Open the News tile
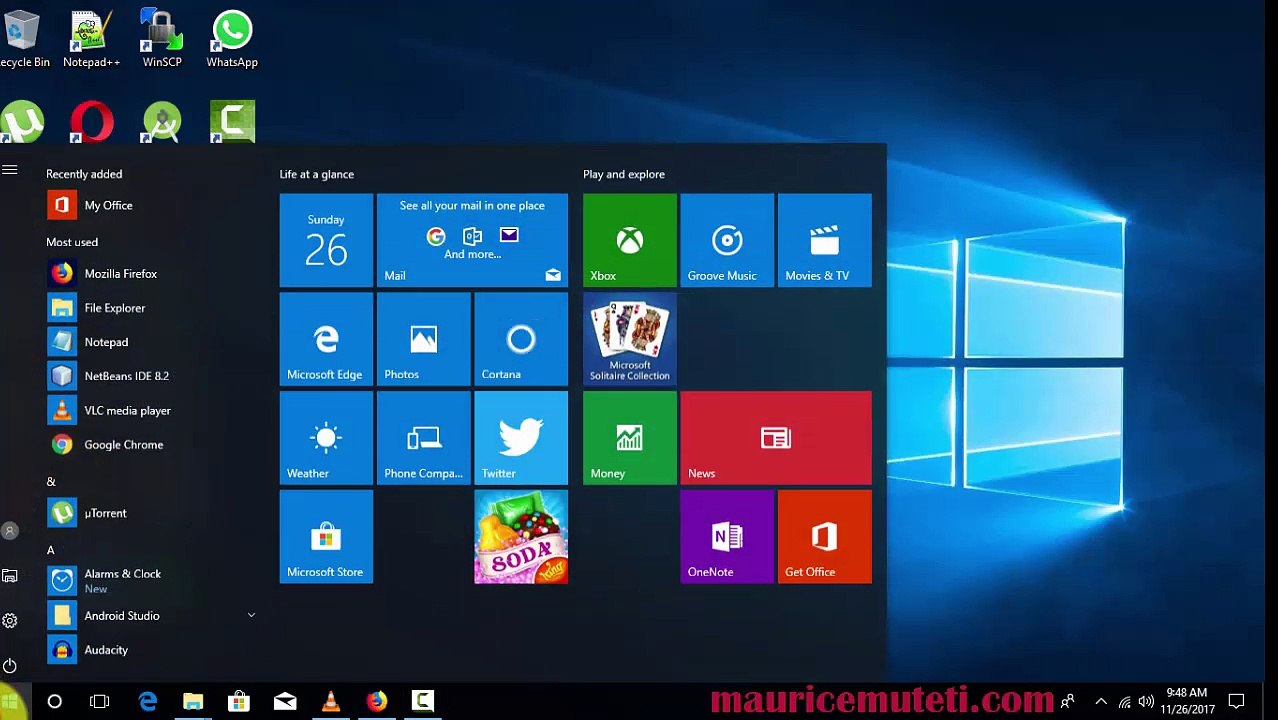Viewport: 1278px width, 720px height. click(776, 438)
